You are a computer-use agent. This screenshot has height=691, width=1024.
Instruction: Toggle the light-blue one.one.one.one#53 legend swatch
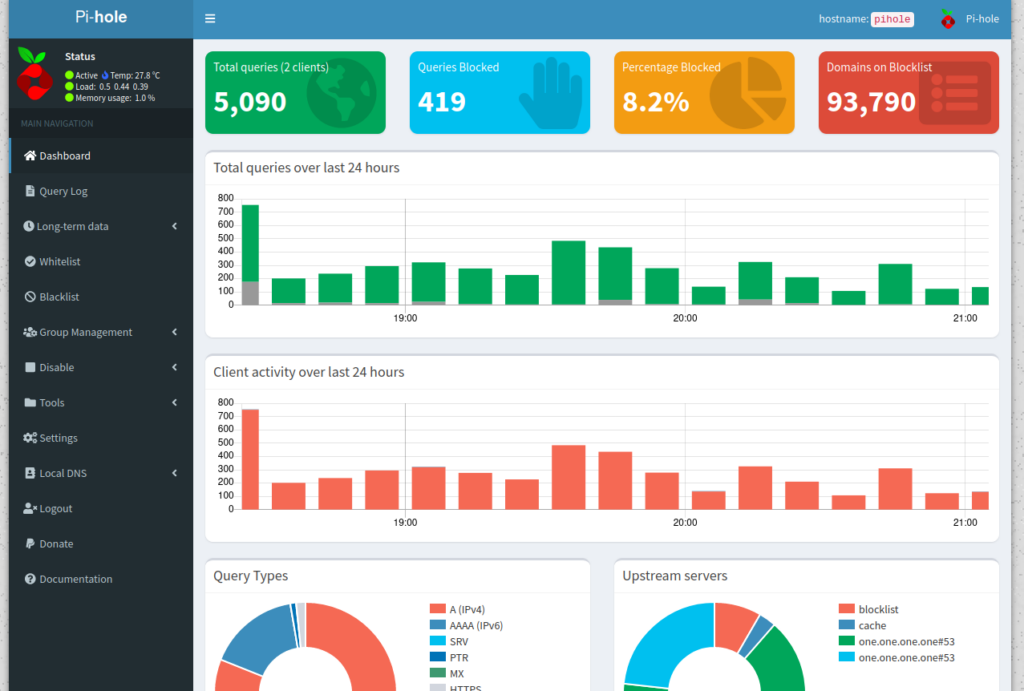coord(846,657)
